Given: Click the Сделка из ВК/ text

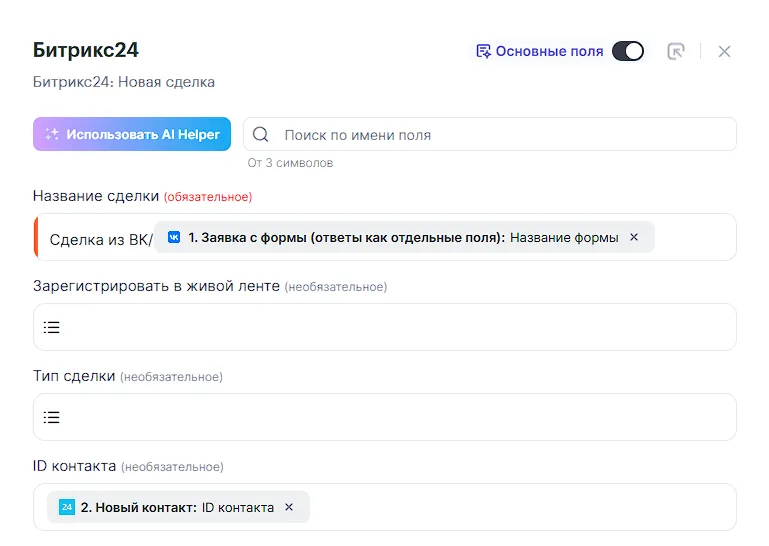Looking at the screenshot, I should [100, 238].
